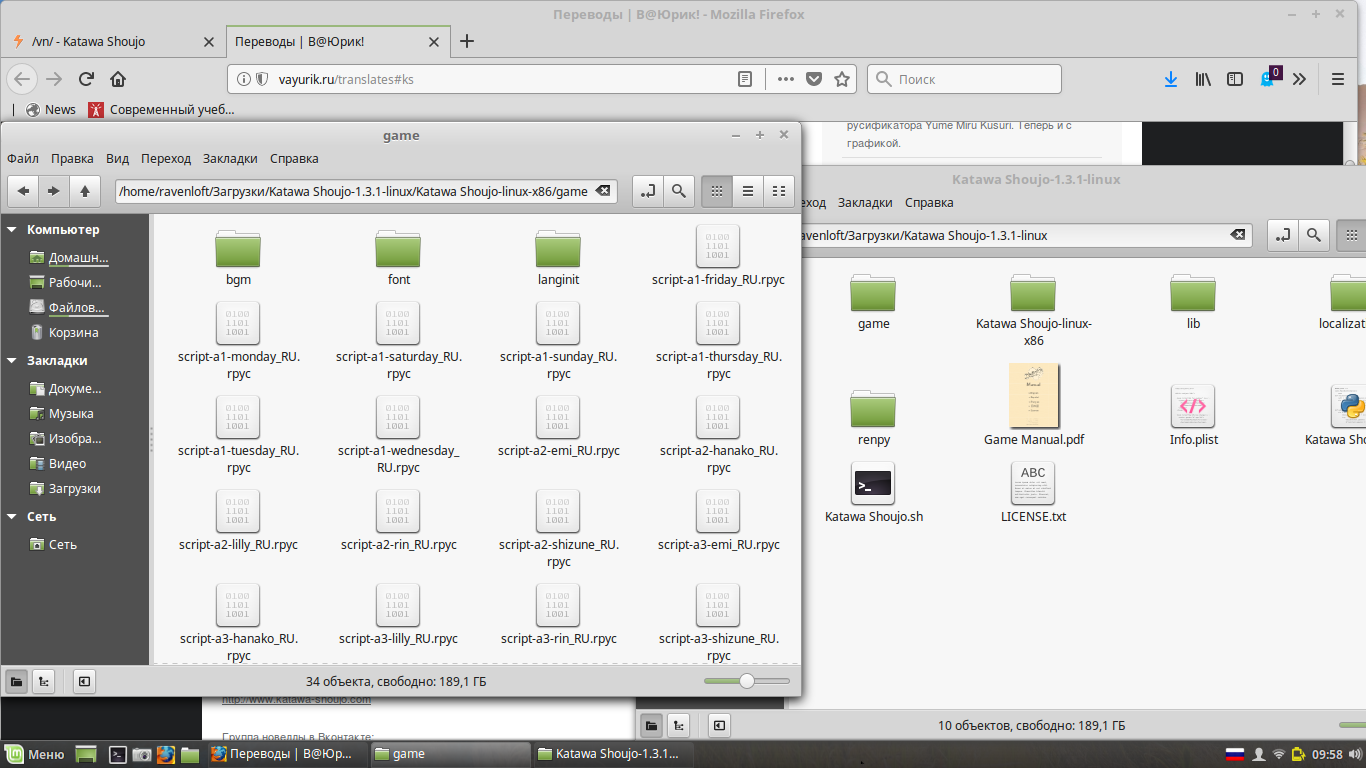This screenshot has height=768, width=1366.
Task: Clear the game folder path field
Action: (x=604, y=191)
